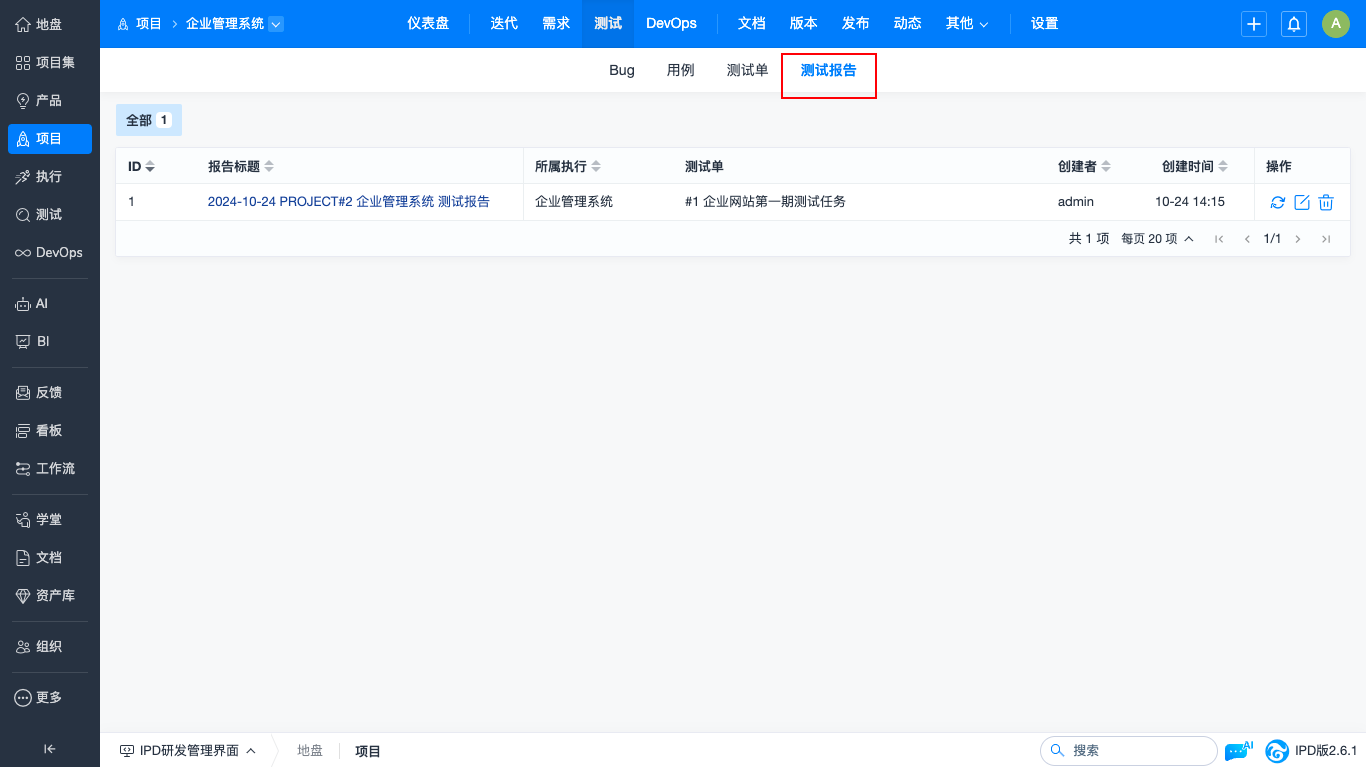
Task: Expand the IPD研发管理界面 switcher
Action: coord(187,751)
